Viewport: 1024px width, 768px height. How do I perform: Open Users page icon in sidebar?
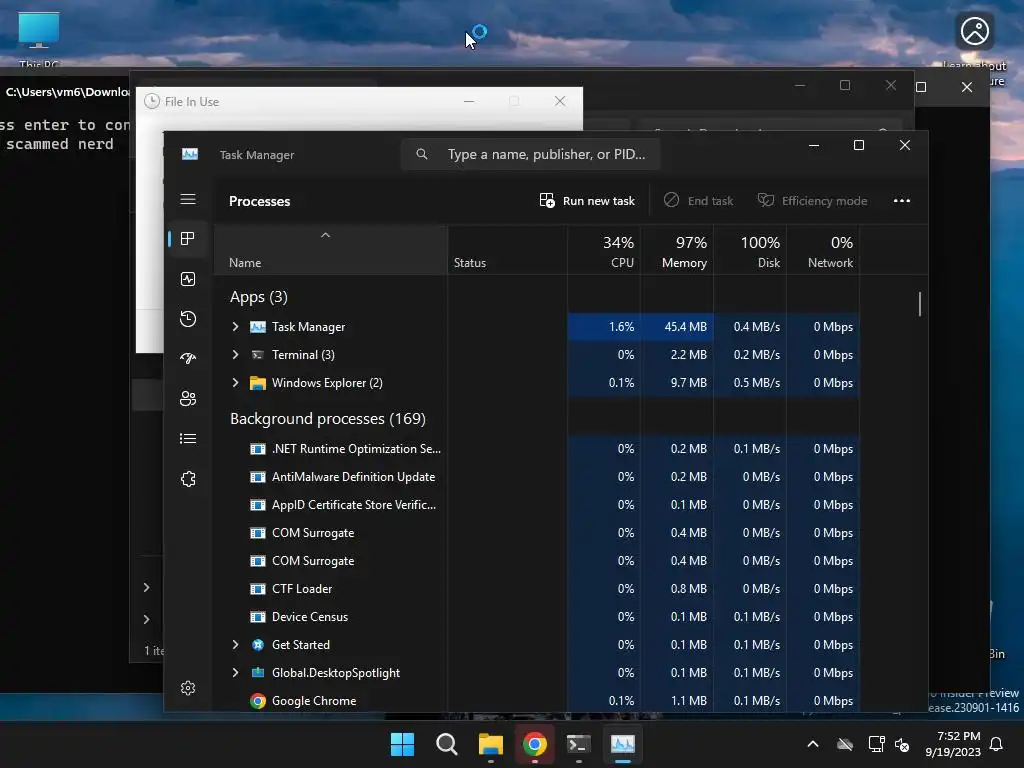pyautogui.click(x=188, y=398)
